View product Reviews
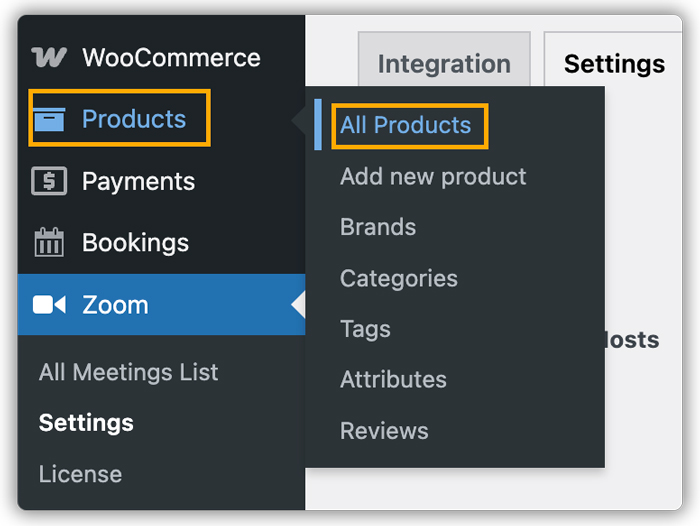Image resolution: width=700 pixels, height=526 pixels. 384,431
